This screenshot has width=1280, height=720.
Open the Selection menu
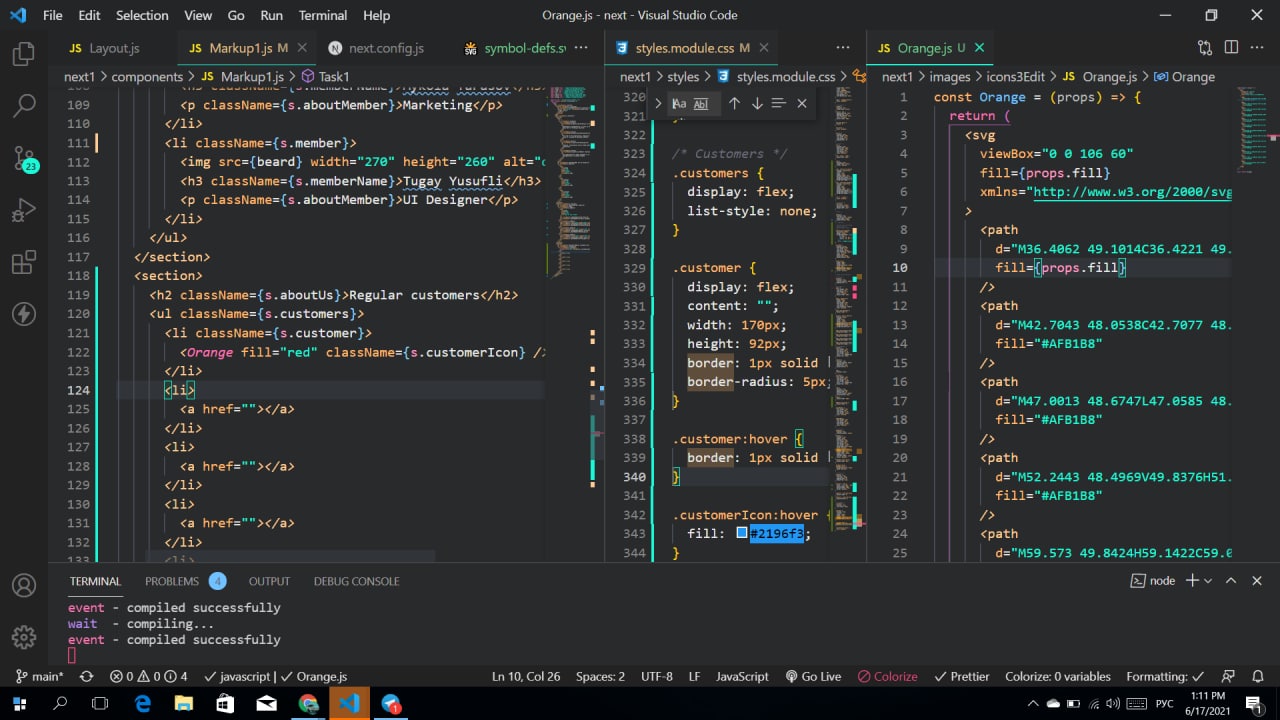(x=142, y=15)
